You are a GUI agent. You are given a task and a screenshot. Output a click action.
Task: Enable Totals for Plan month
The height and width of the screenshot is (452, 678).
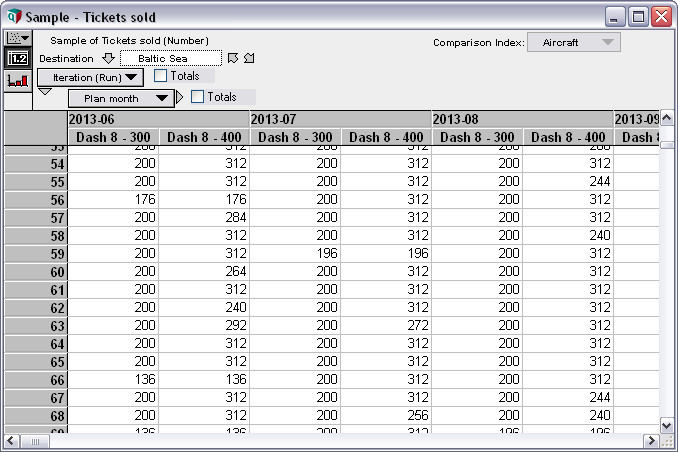tap(197, 97)
